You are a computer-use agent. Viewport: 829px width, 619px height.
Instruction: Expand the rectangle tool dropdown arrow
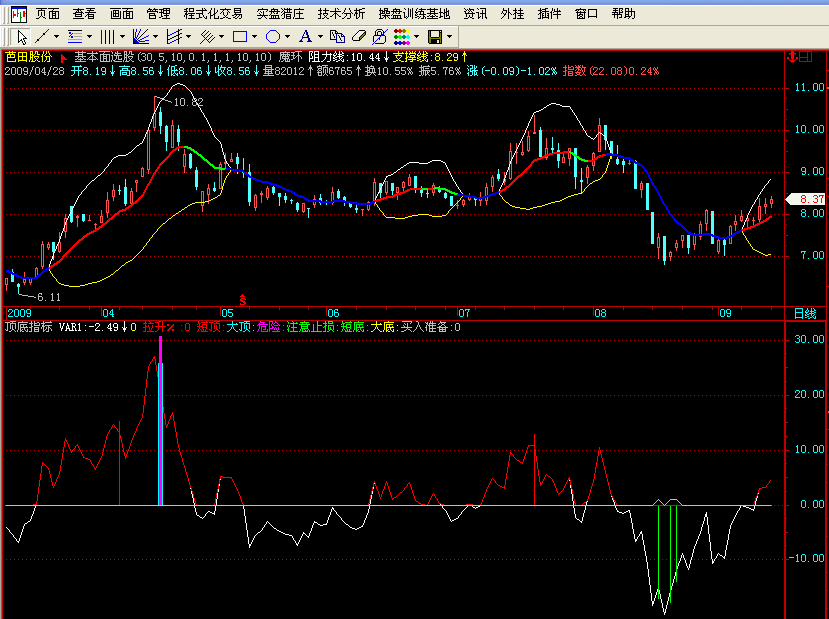coord(254,37)
